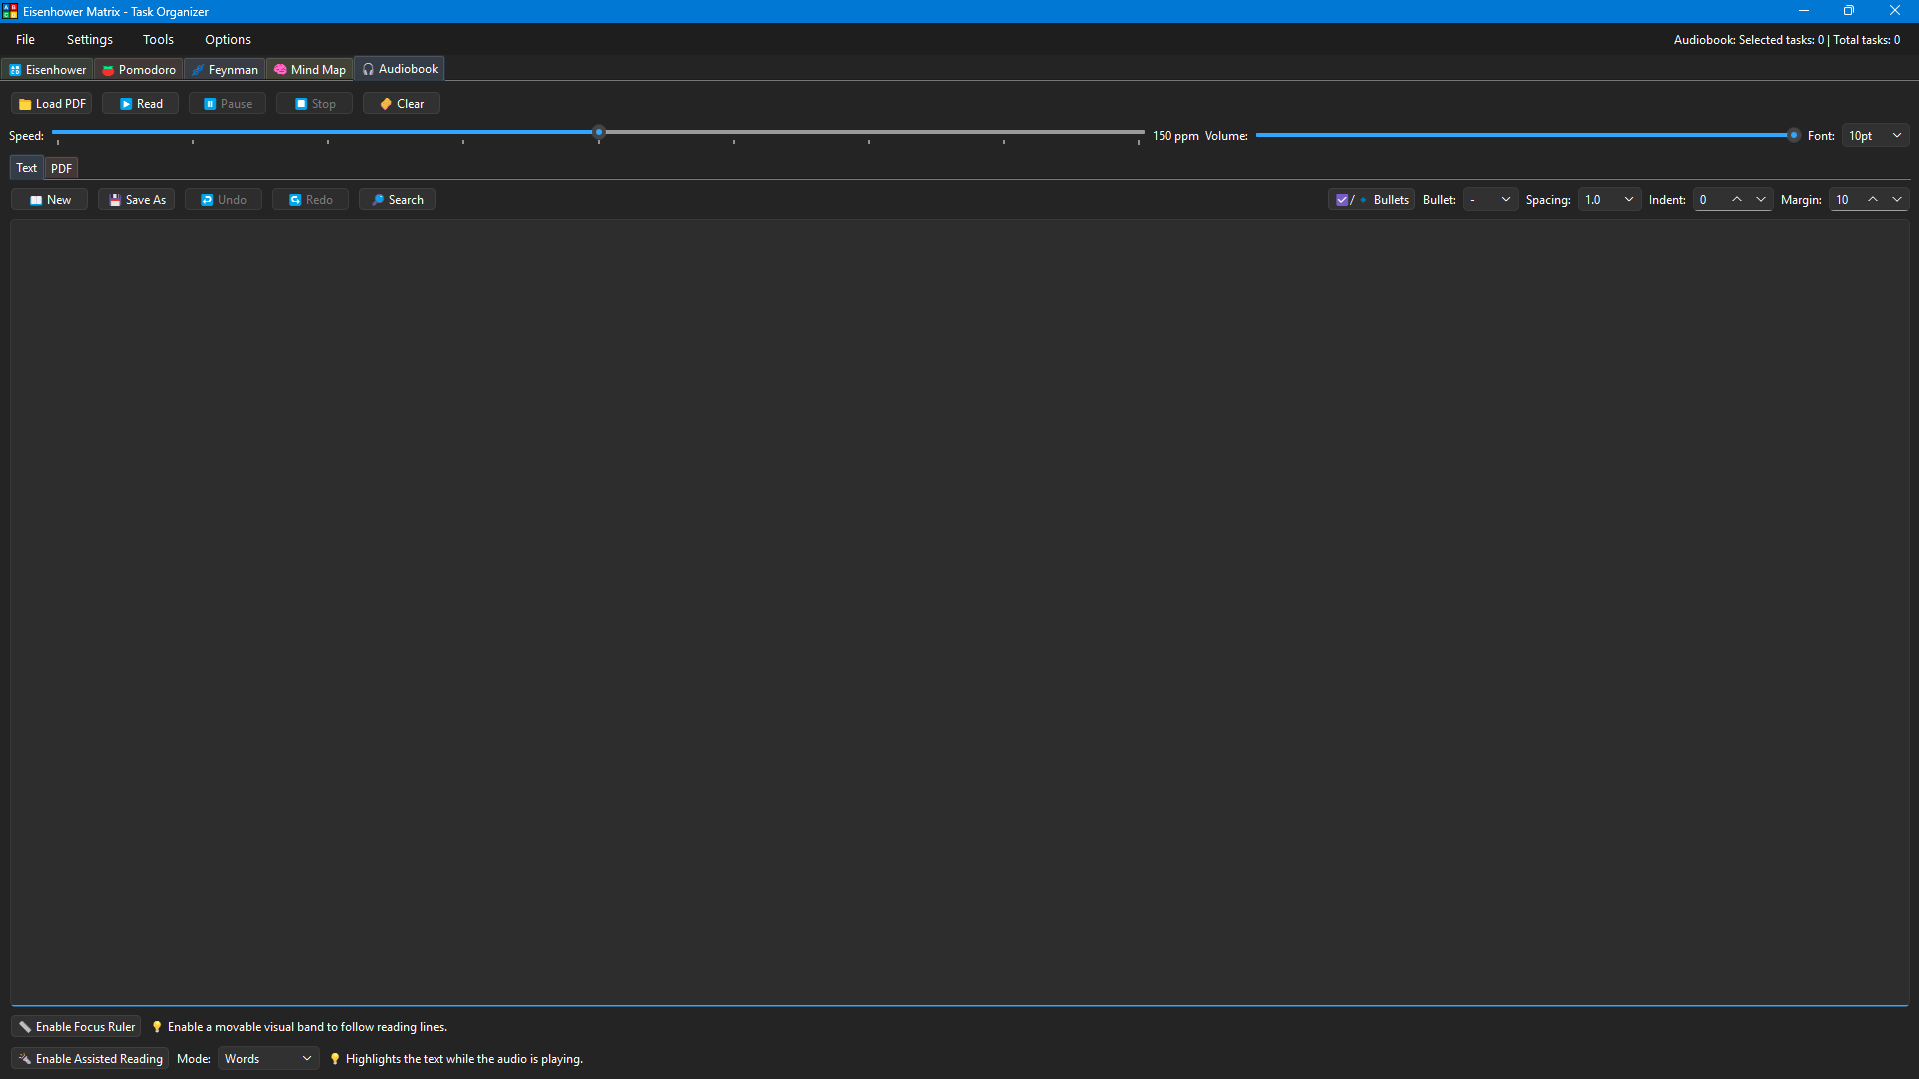Create a new document with New
The width and height of the screenshot is (1919, 1079).
pos(49,200)
